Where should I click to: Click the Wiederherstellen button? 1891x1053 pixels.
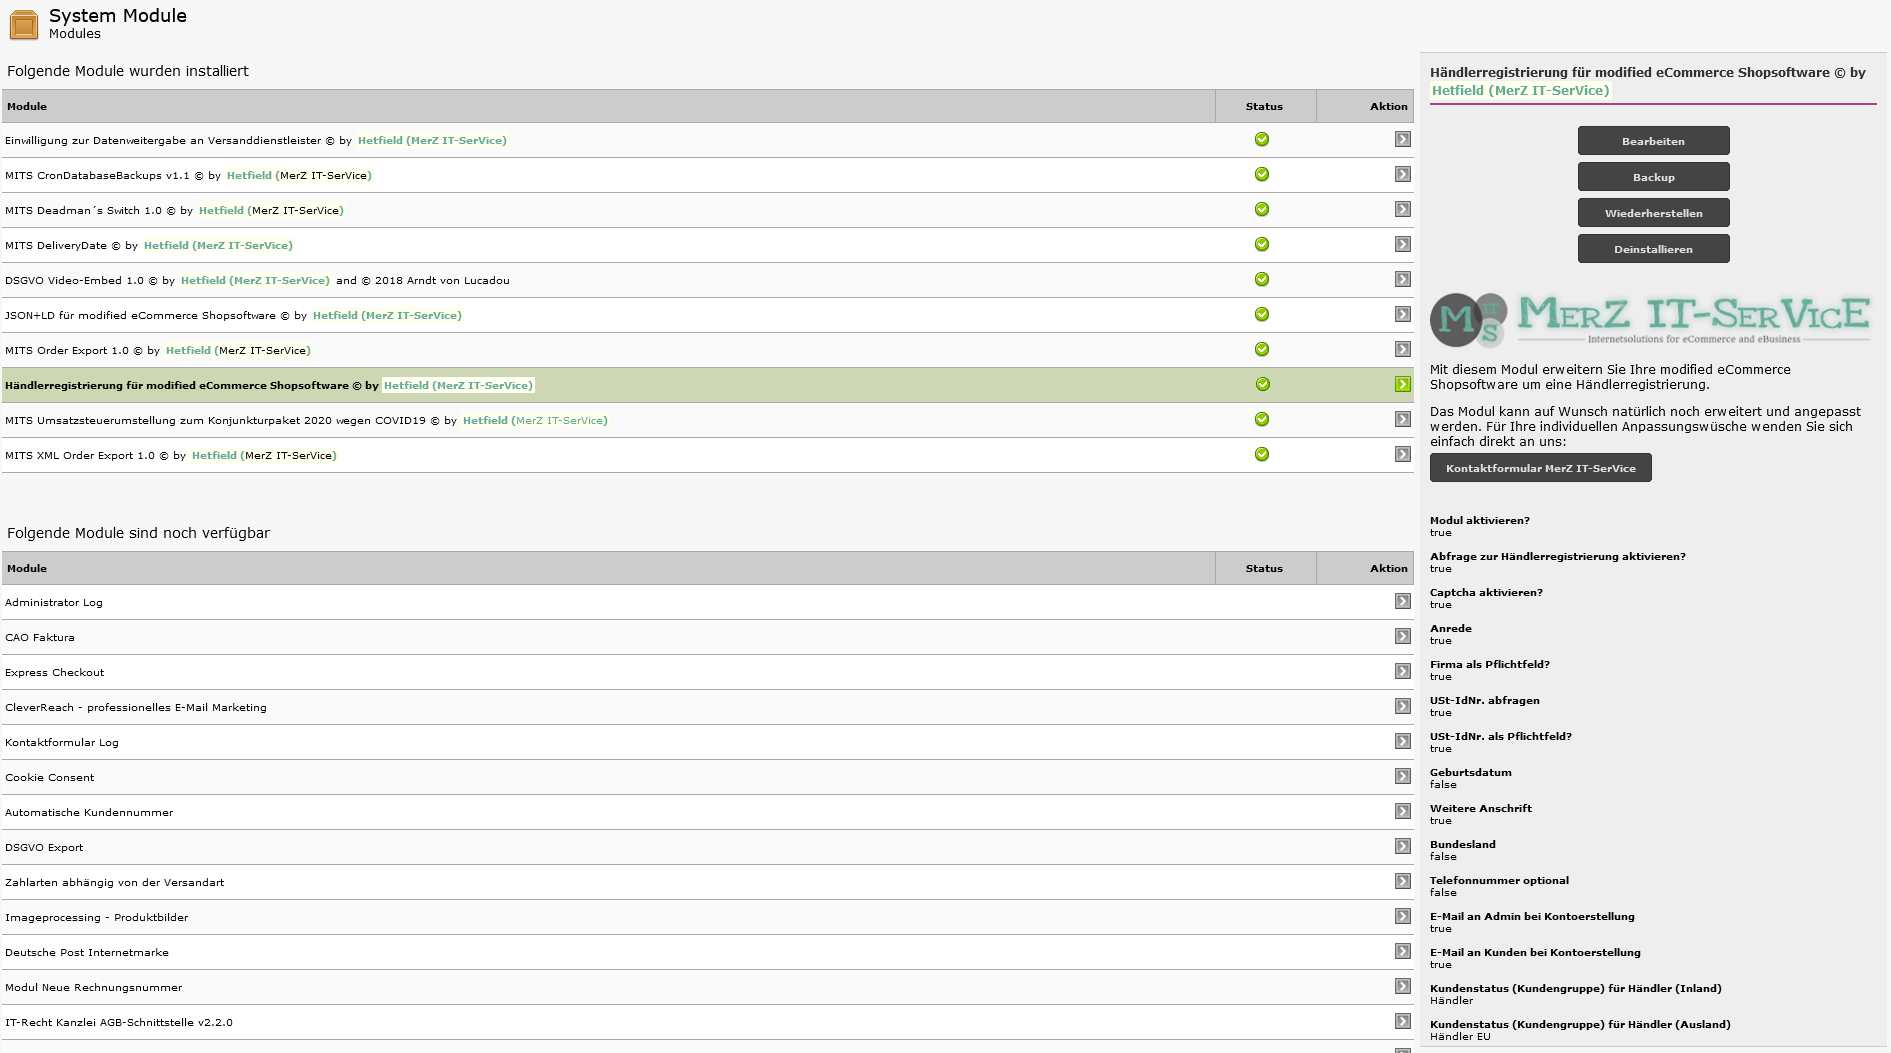click(1653, 213)
